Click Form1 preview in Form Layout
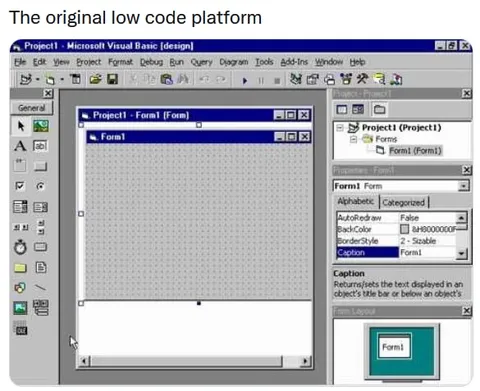This screenshot has height=391, width=480. 394,347
